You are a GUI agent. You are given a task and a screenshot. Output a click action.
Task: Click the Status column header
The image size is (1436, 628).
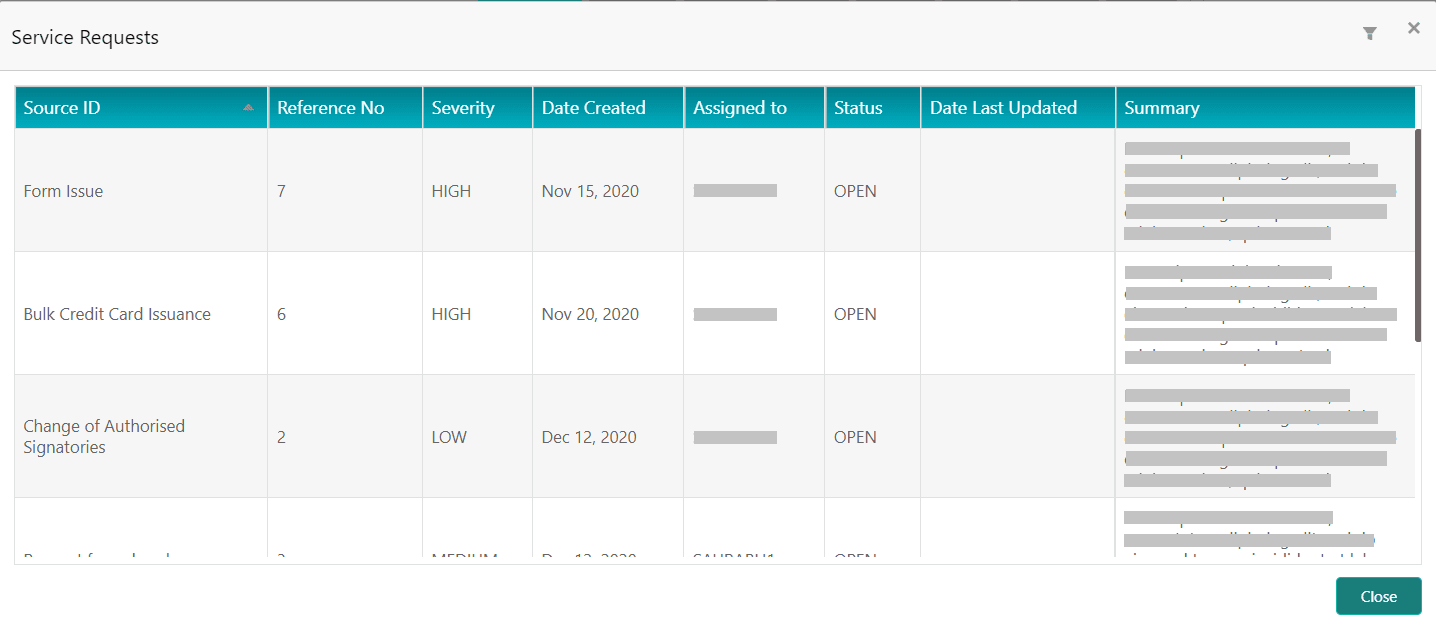(x=858, y=108)
